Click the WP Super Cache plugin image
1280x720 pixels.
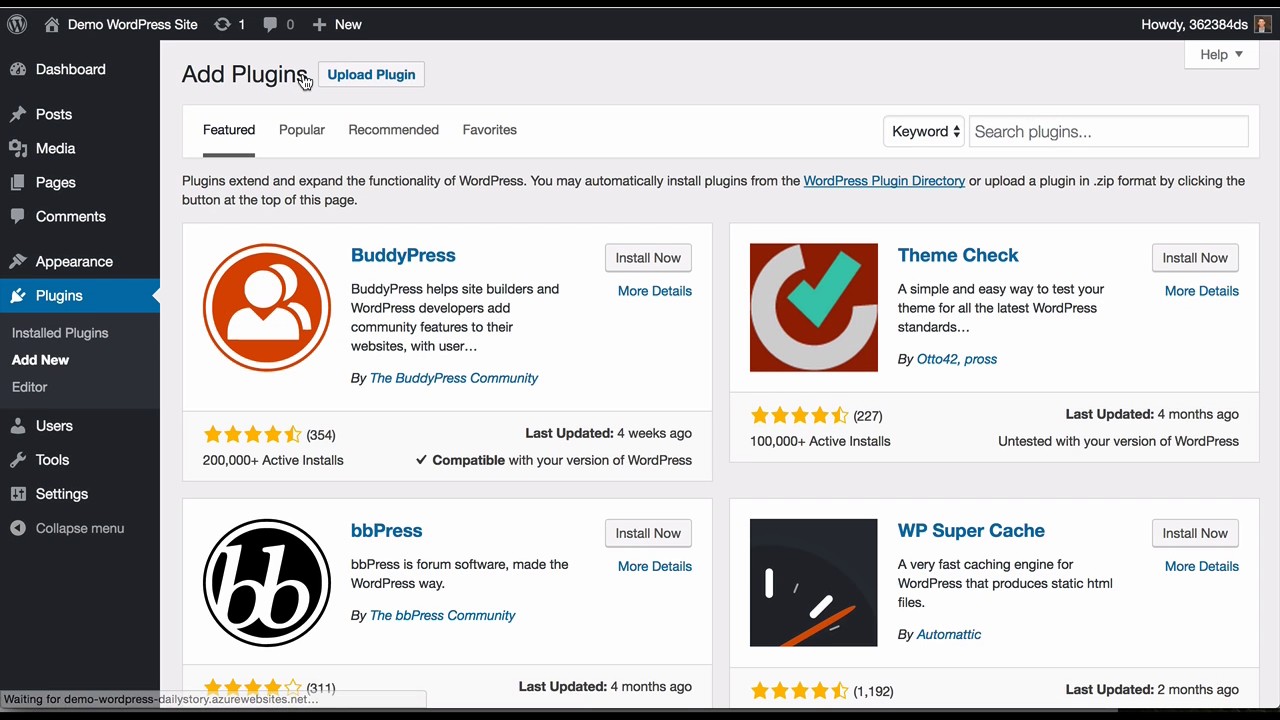tap(814, 583)
